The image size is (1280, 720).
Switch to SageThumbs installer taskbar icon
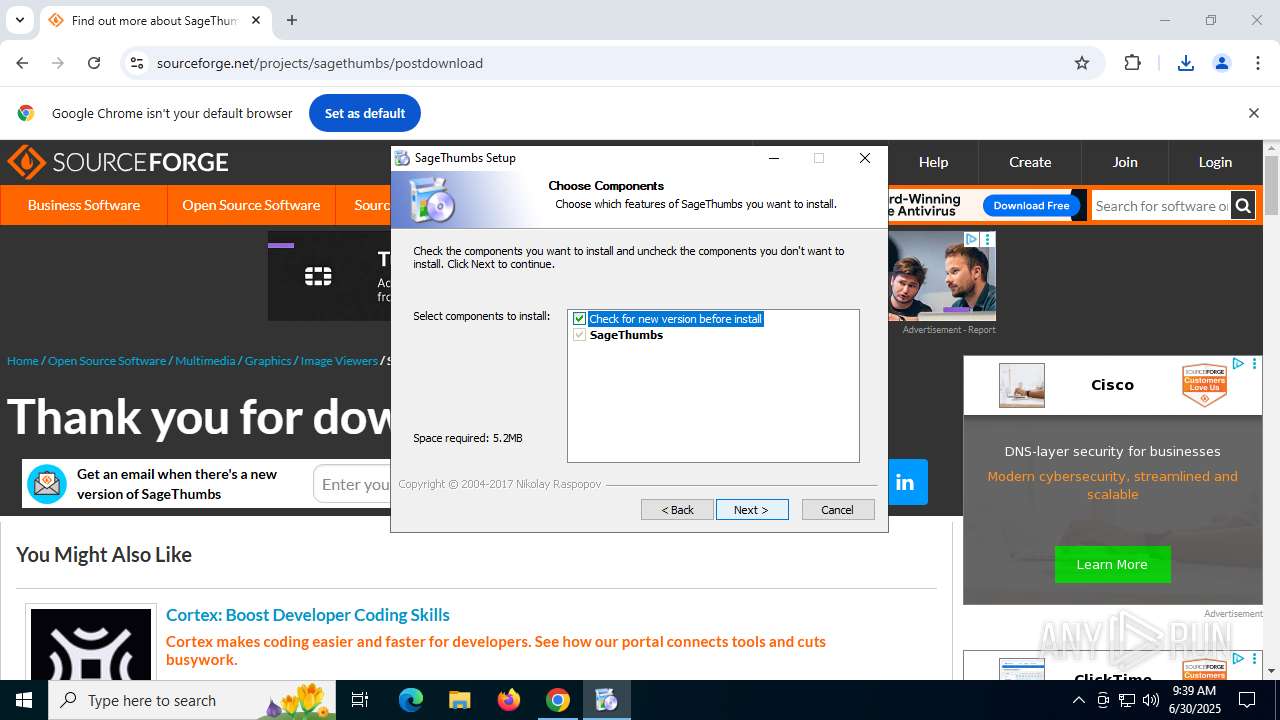coord(607,700)
